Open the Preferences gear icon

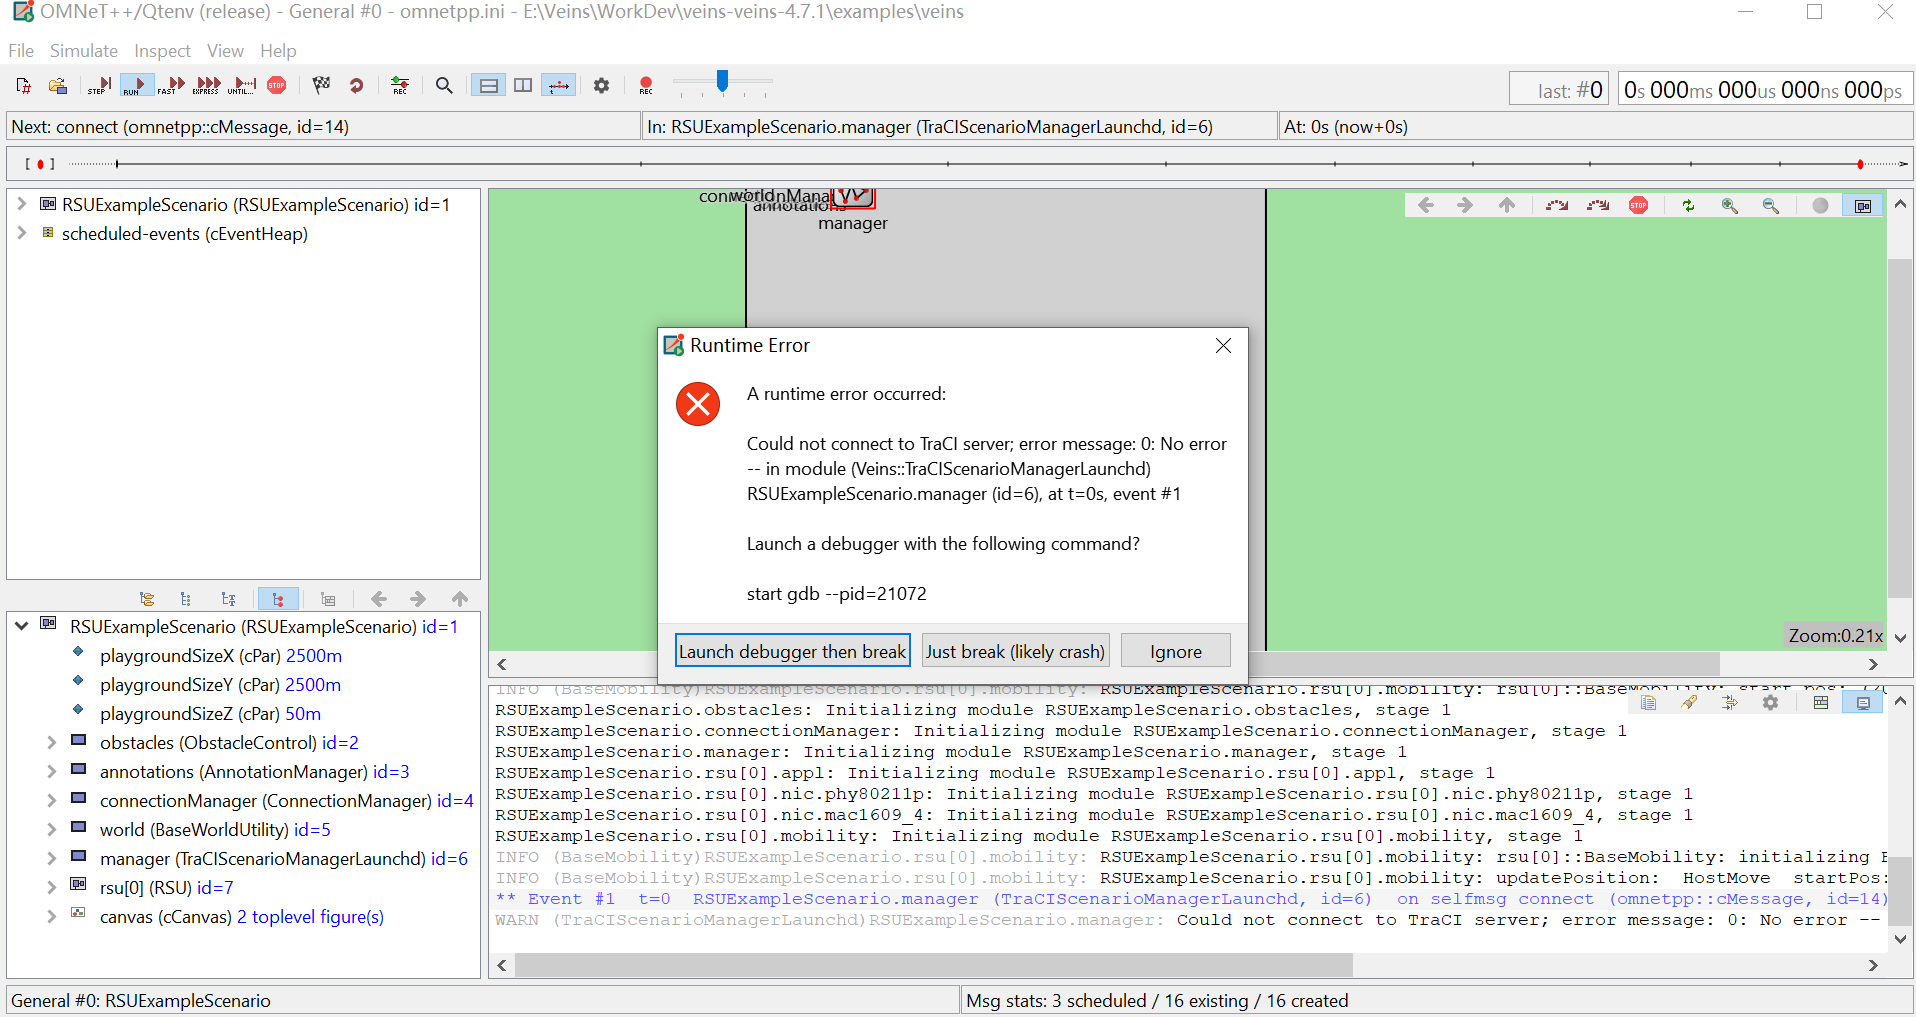601,86
